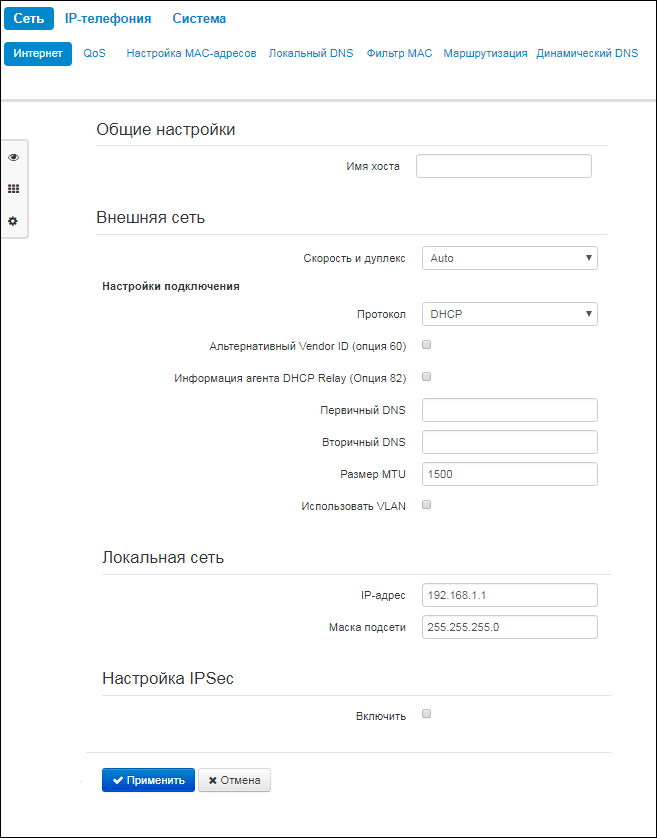Click the IP-адрес field with 192.168.1.1

coord(509,595)
